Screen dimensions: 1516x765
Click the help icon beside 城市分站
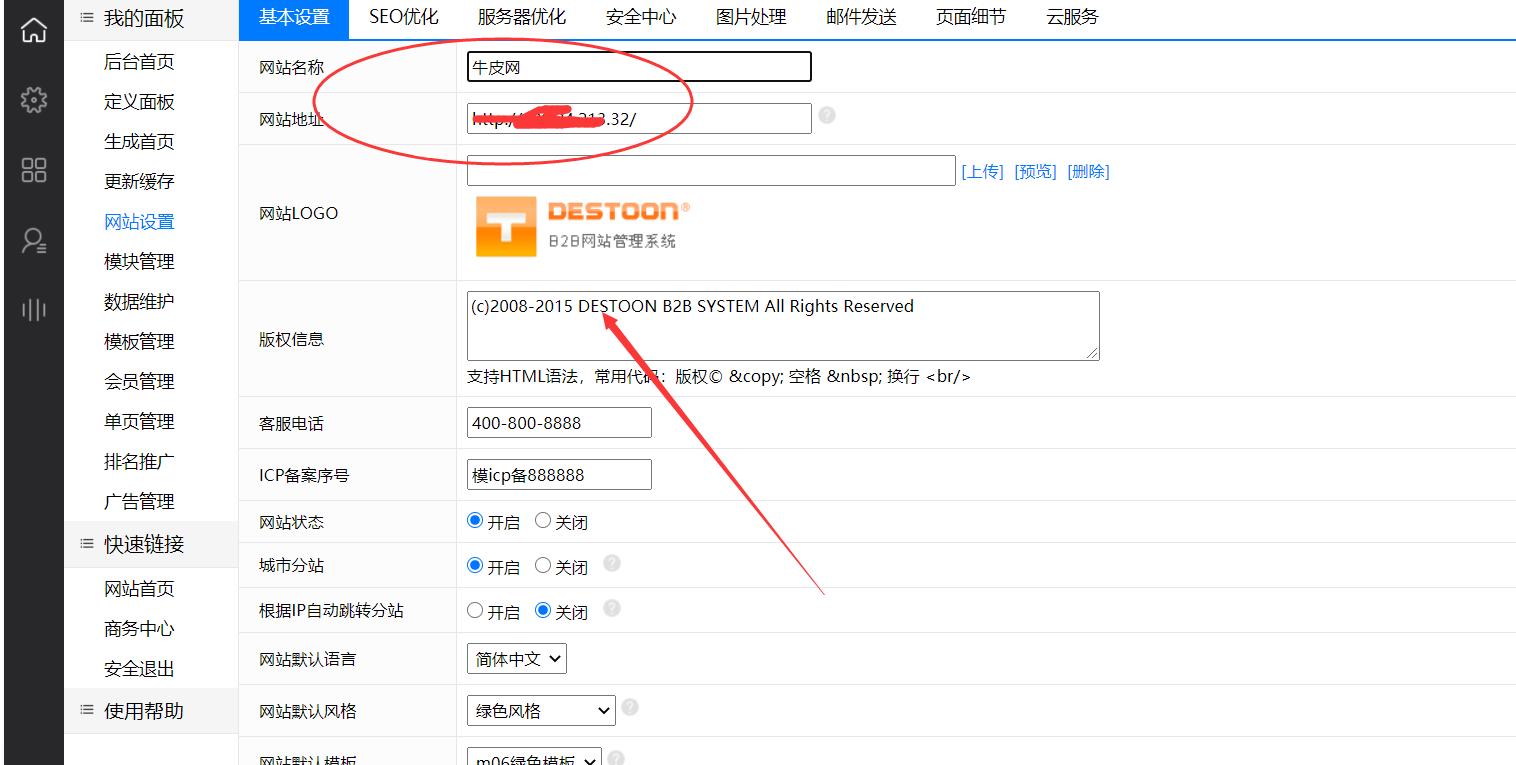click(610, 564)
